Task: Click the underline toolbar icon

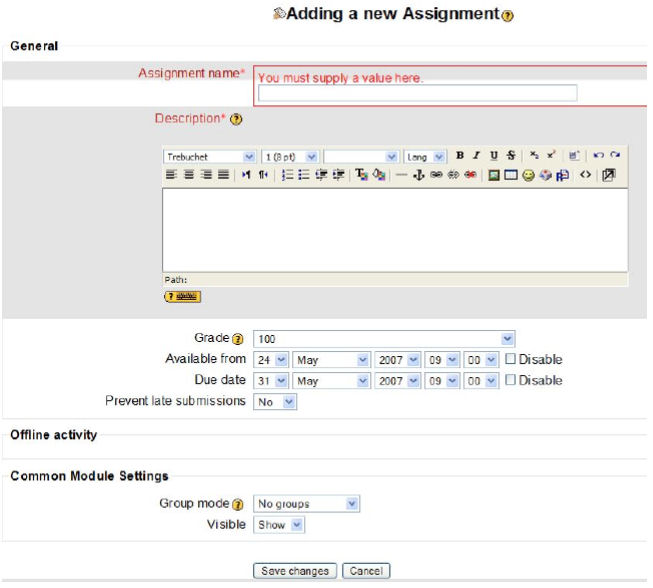Action: pos(494,156)
